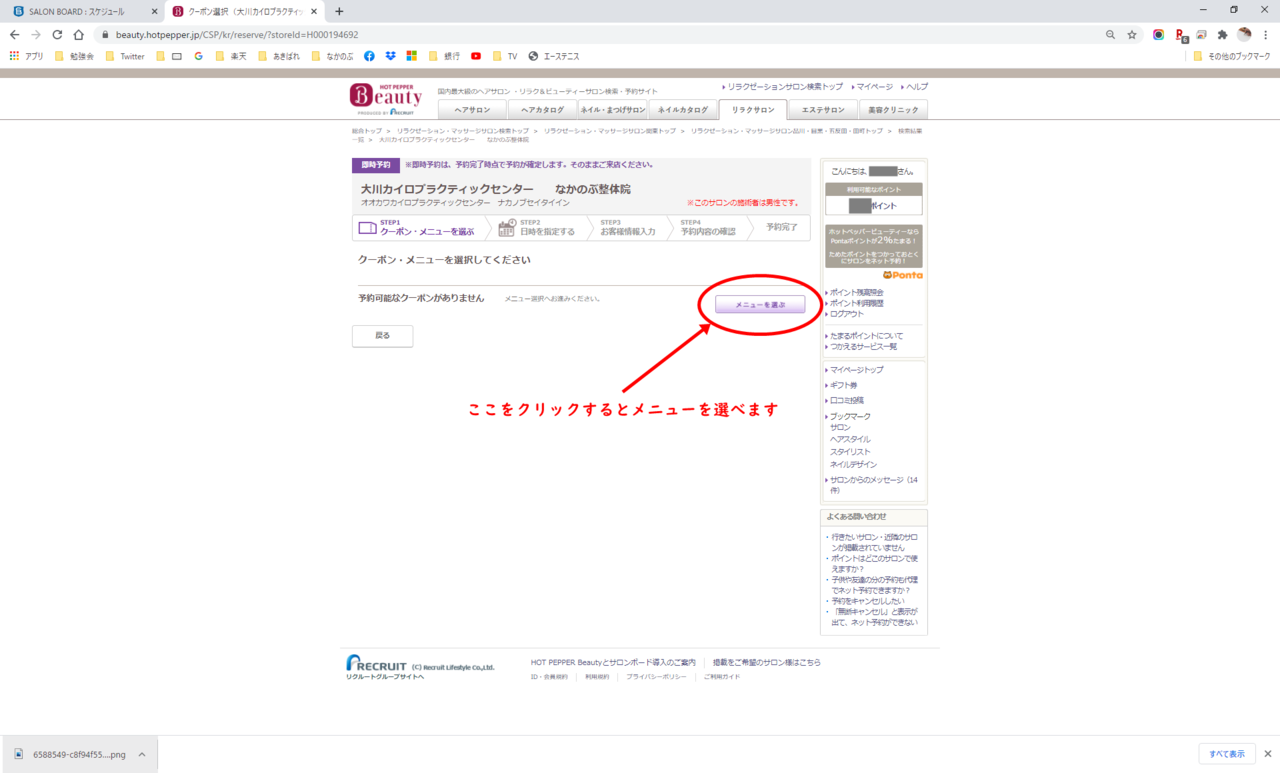This screenshot has height=773, width=1280.
Task: Open the Chrome extensions puzzle icon
Action: (1222, 34)
